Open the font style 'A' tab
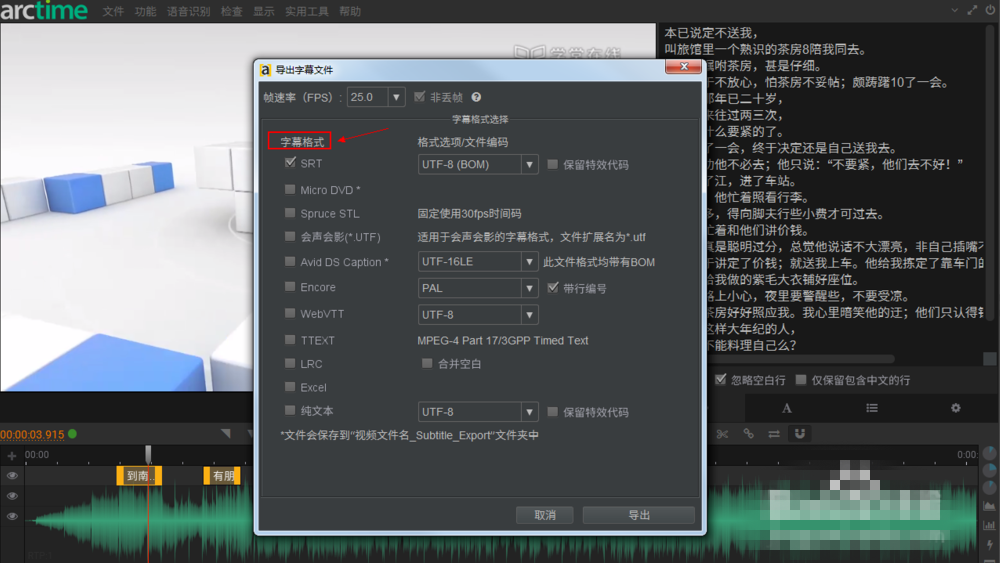Viewport: 1000px width, 563px height. pyautogui.click(x=786, y=408)
